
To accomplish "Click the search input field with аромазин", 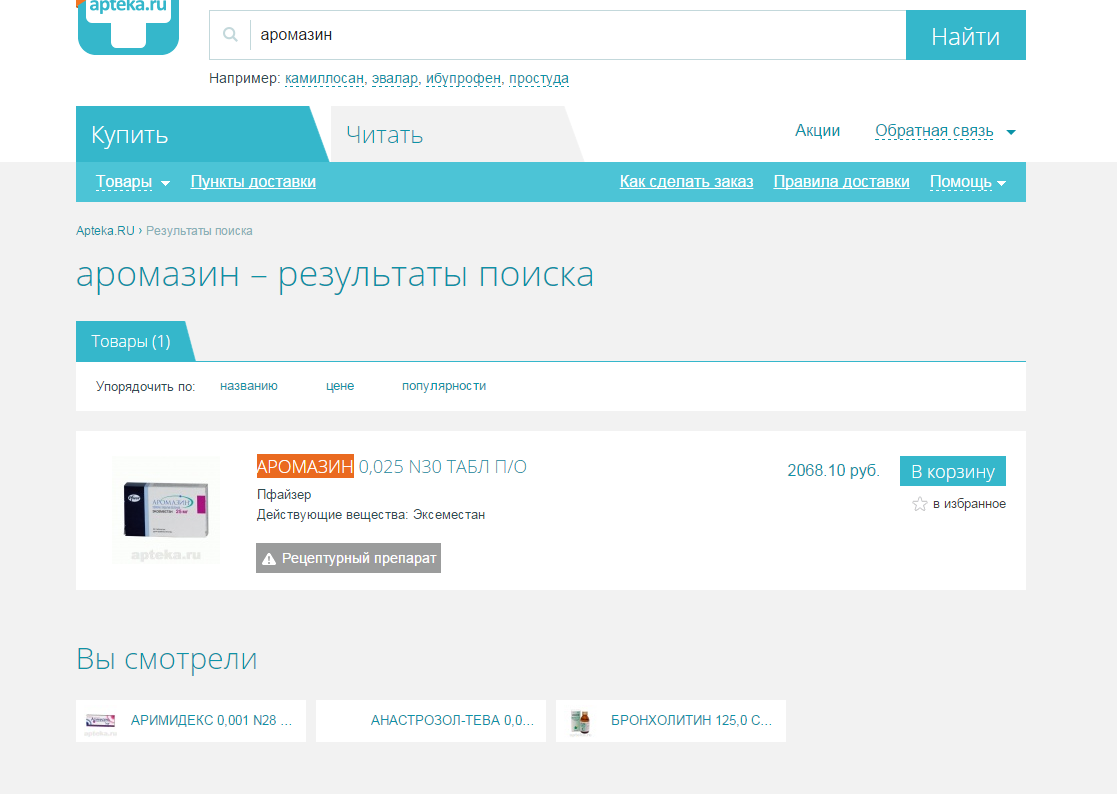I will (x=557, y=35).
